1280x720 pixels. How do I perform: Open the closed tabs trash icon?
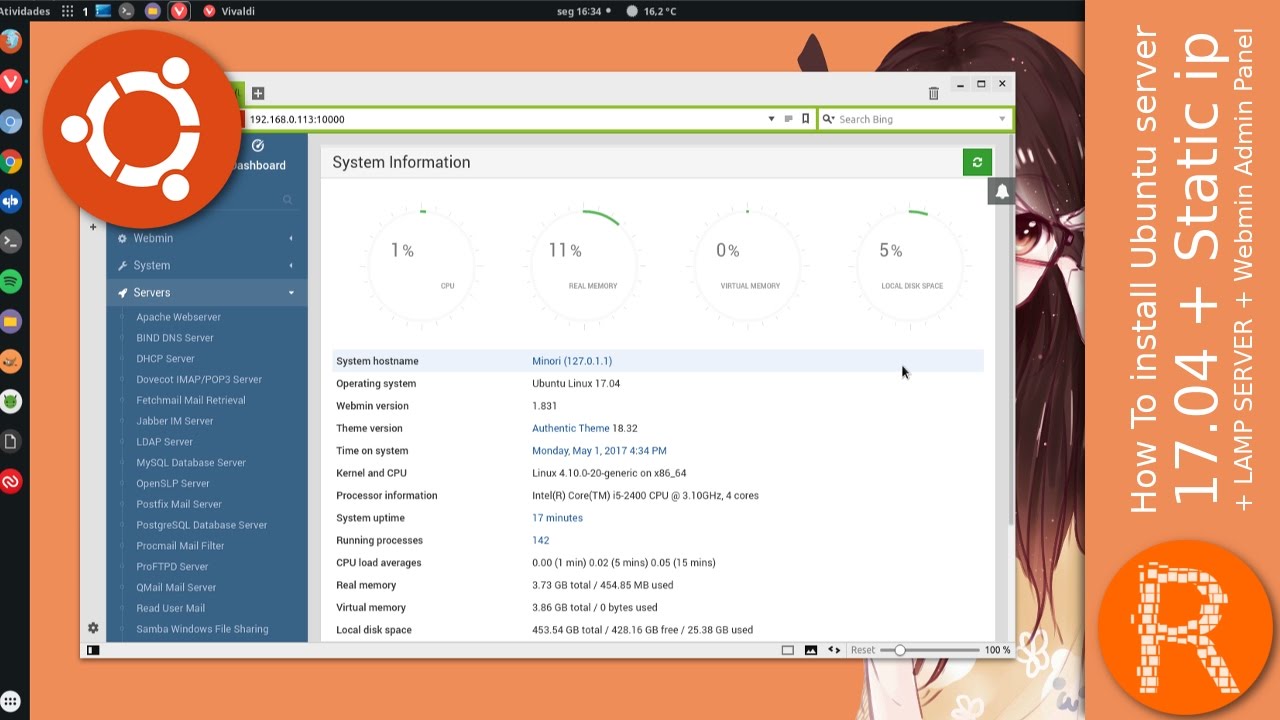tap(934, 93)
